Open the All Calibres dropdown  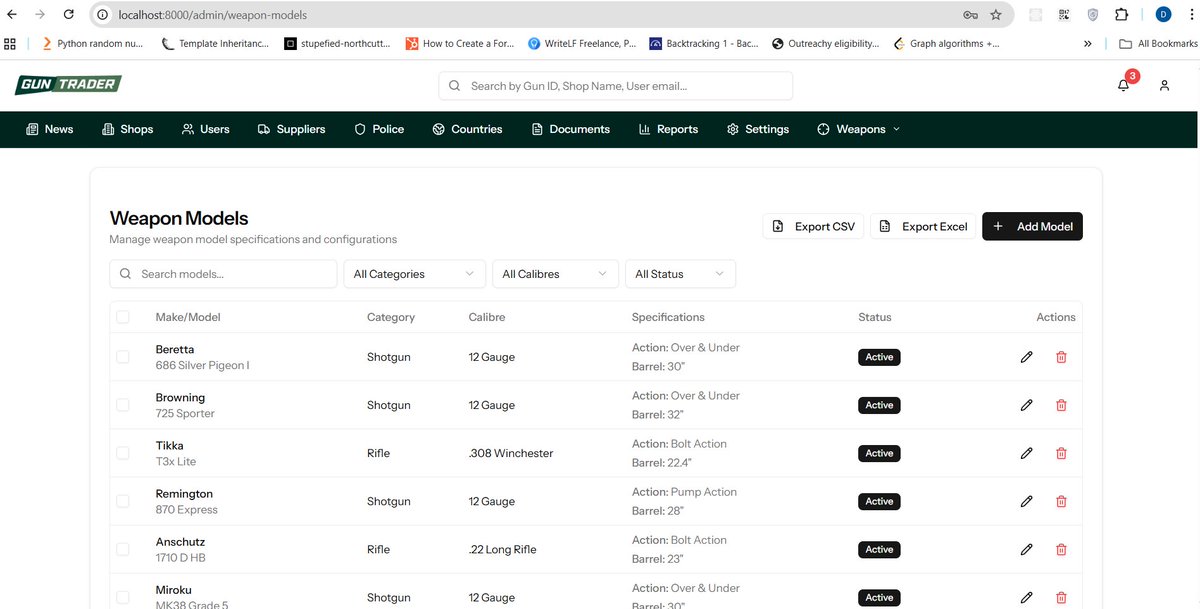point(555,274)
